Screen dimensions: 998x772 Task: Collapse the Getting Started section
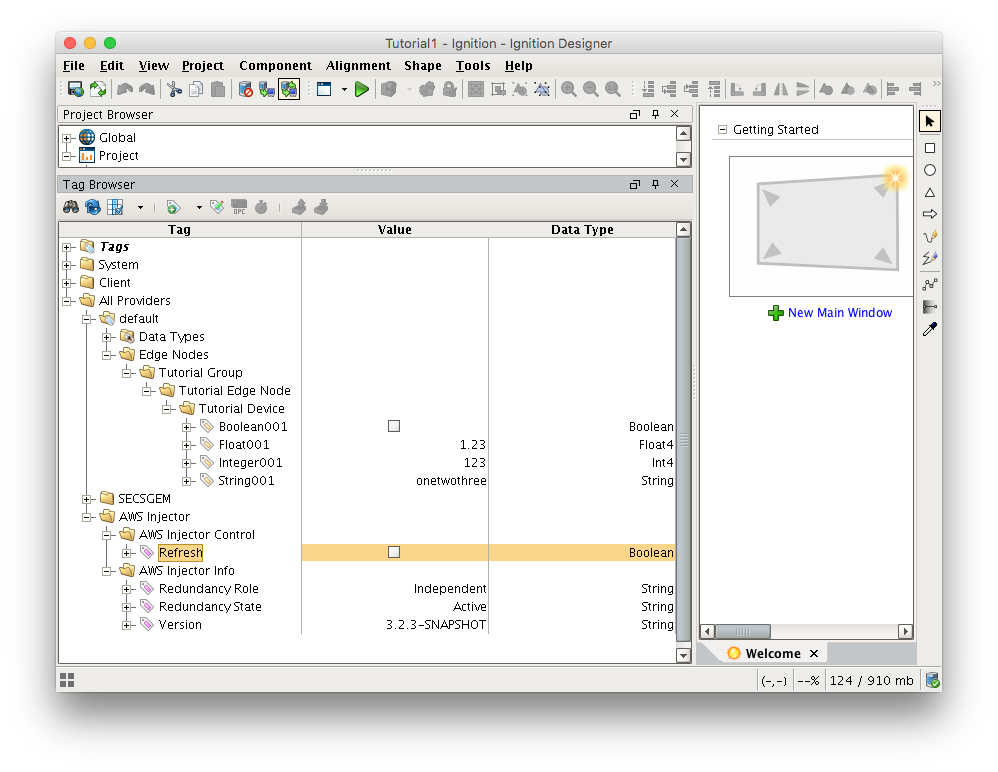pyautogui.click(x=721, y=130)
